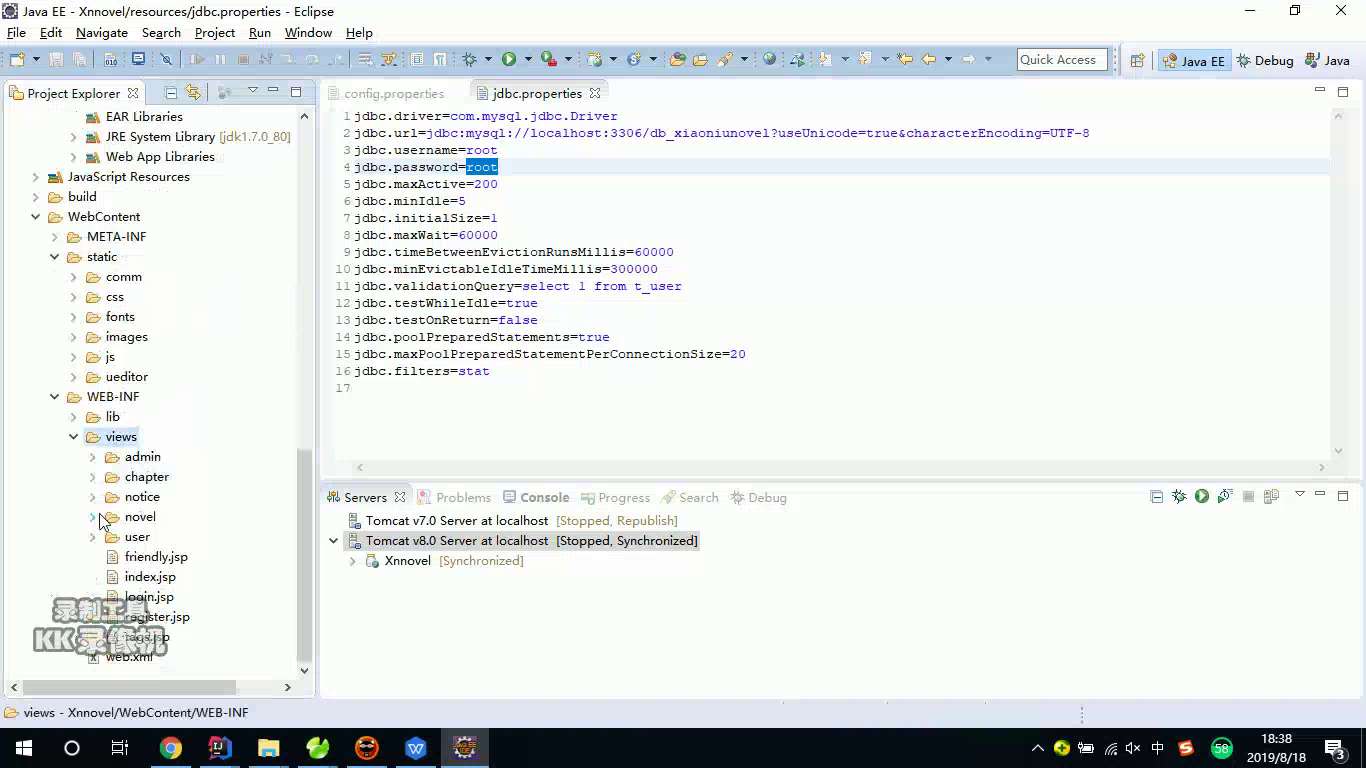Select the index.jsp file
This screenshot has height=768, width=1366.
(150, 577)
